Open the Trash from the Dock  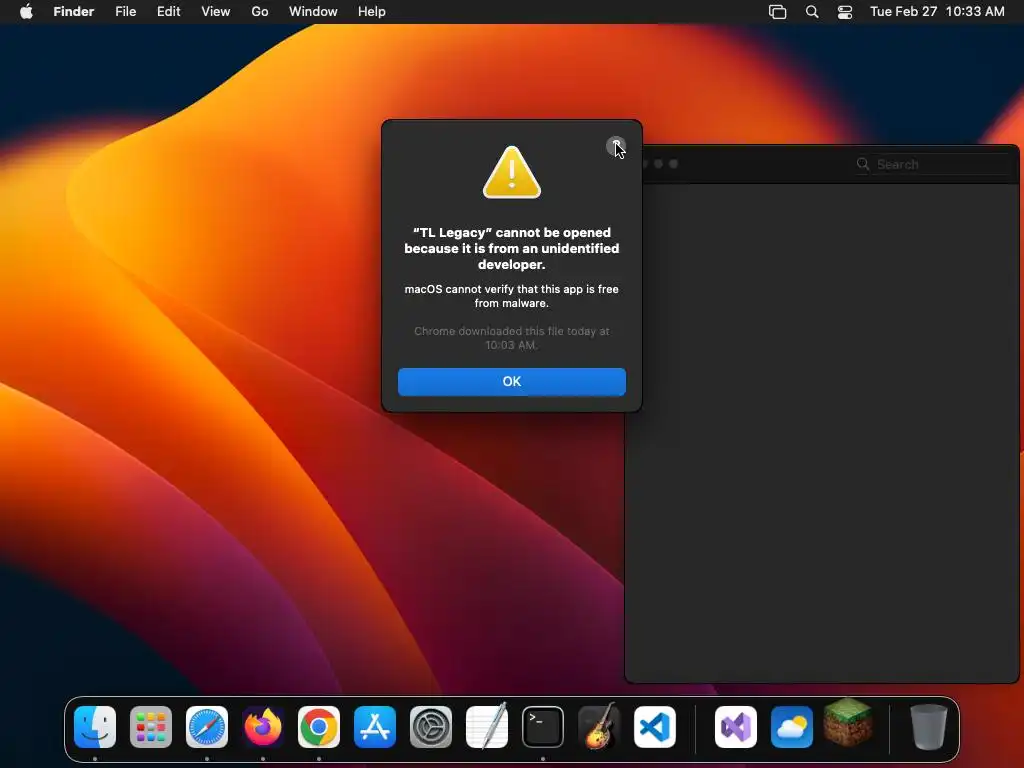coord(929,727)
